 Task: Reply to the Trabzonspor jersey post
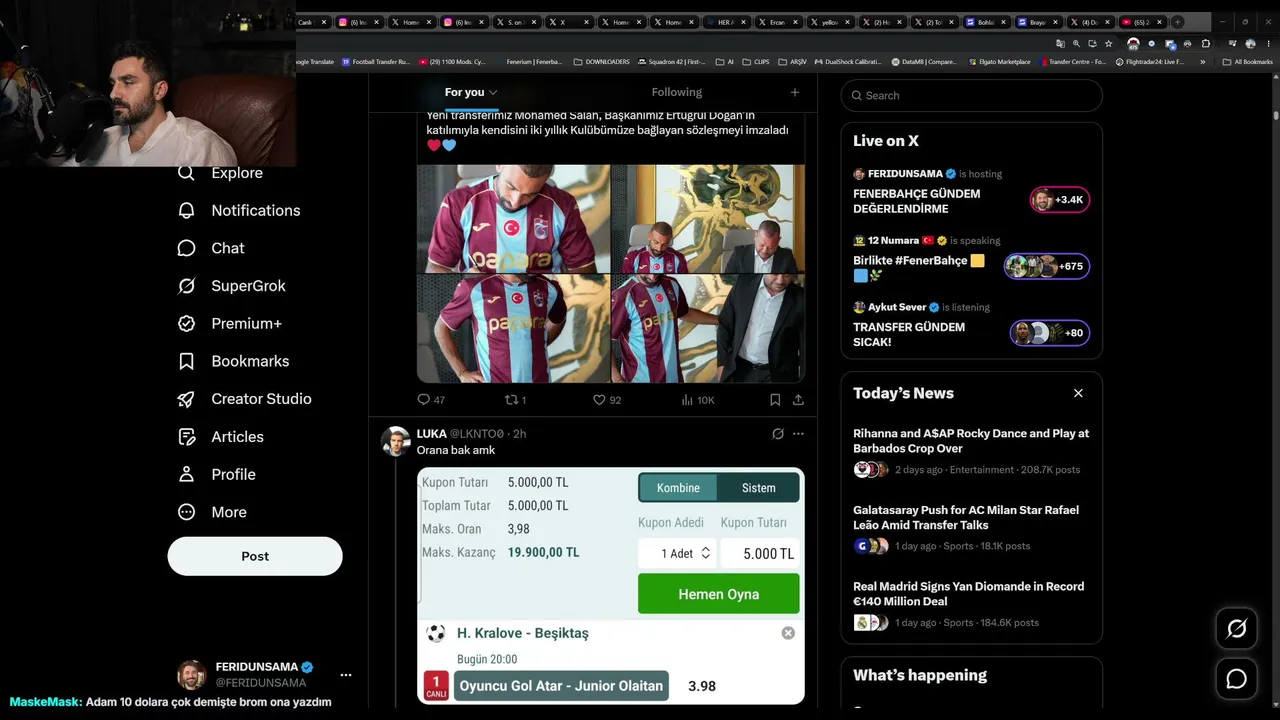pyautogui.click(x=431, y=400)
